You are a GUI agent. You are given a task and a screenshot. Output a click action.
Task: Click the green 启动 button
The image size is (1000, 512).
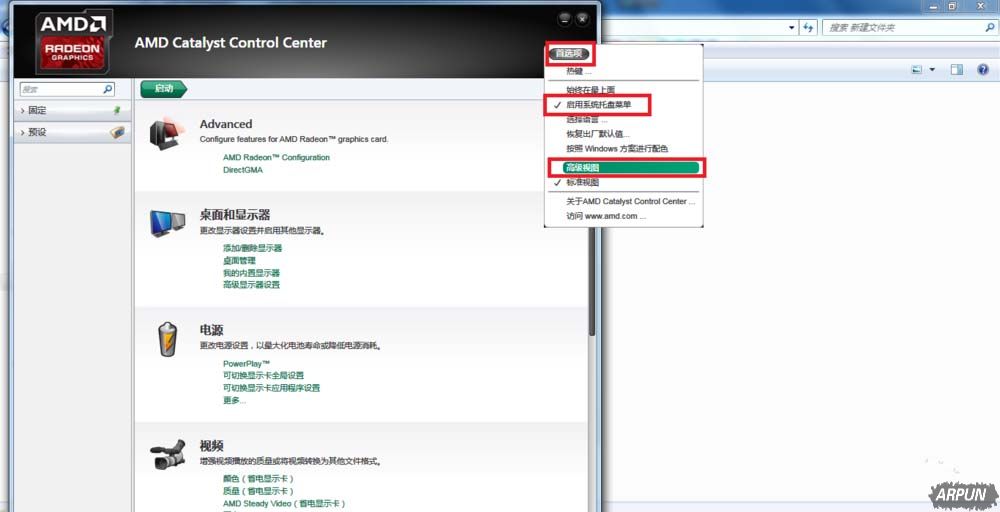(x=163, y=89)
